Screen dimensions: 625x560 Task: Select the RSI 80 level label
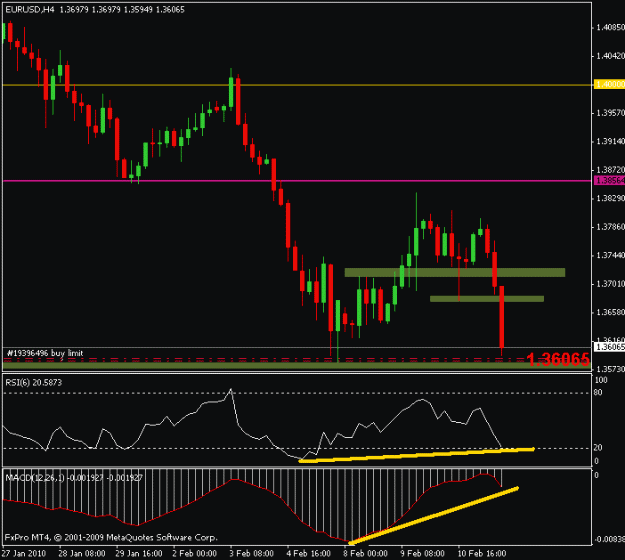coord(598,393)
